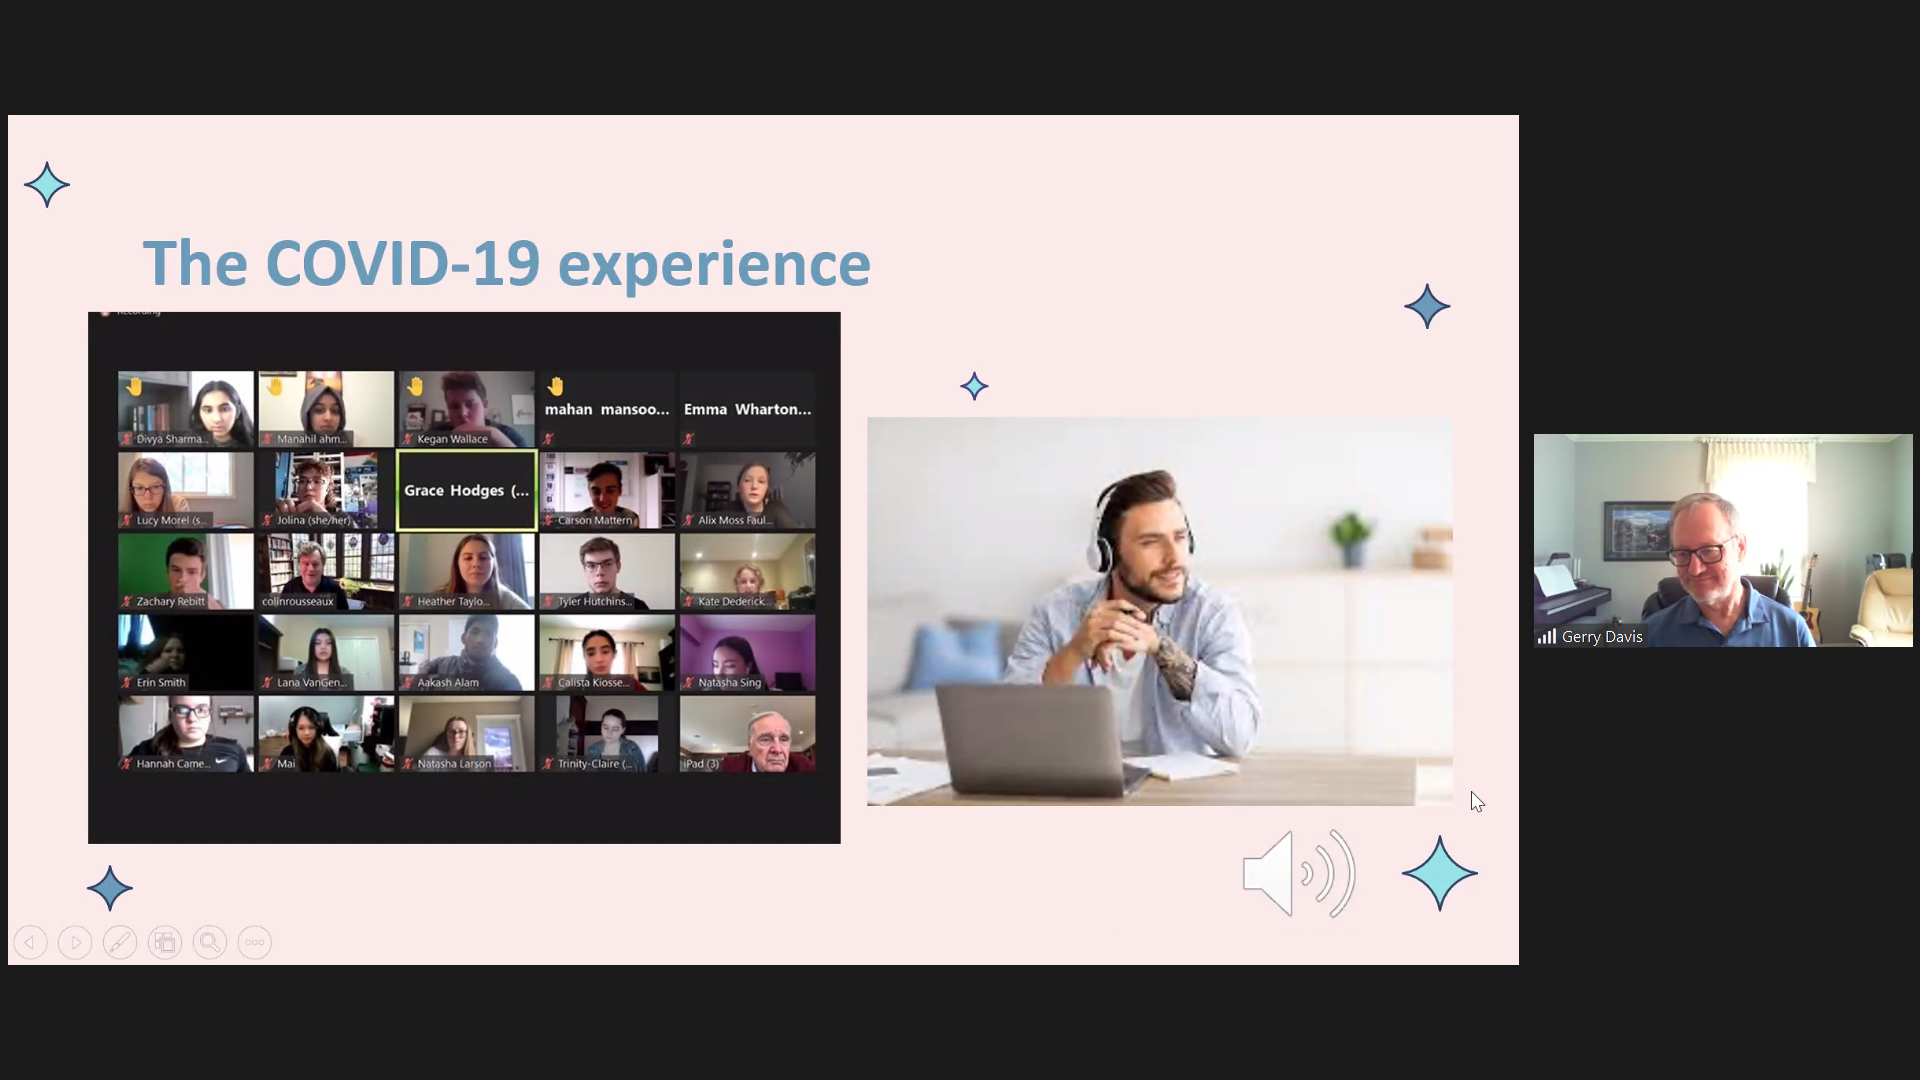The width and height of the screenshot is (1920, 1080).
Task: Go to previous slide using back arrow
Action: pyautogui.click(x=30, y=942)
